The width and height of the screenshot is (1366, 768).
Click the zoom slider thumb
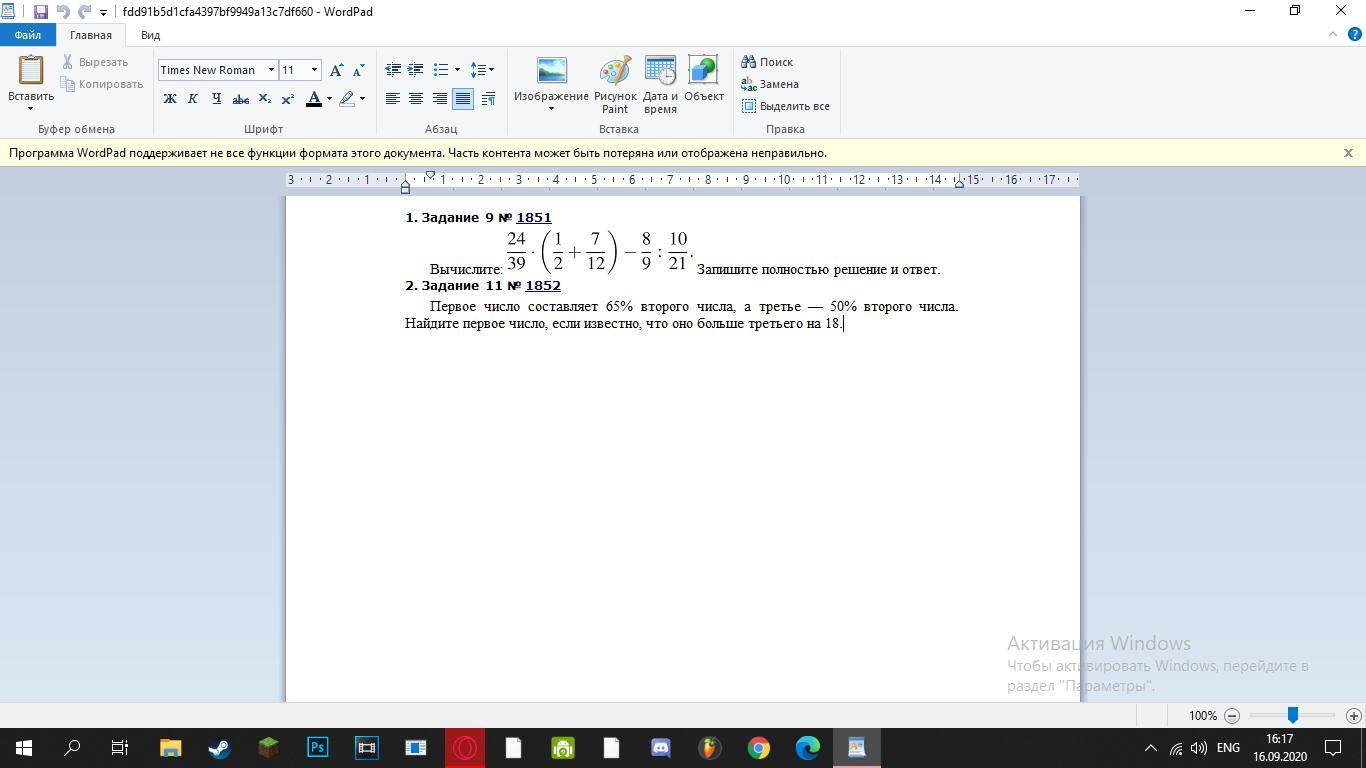click(1292, 715)
